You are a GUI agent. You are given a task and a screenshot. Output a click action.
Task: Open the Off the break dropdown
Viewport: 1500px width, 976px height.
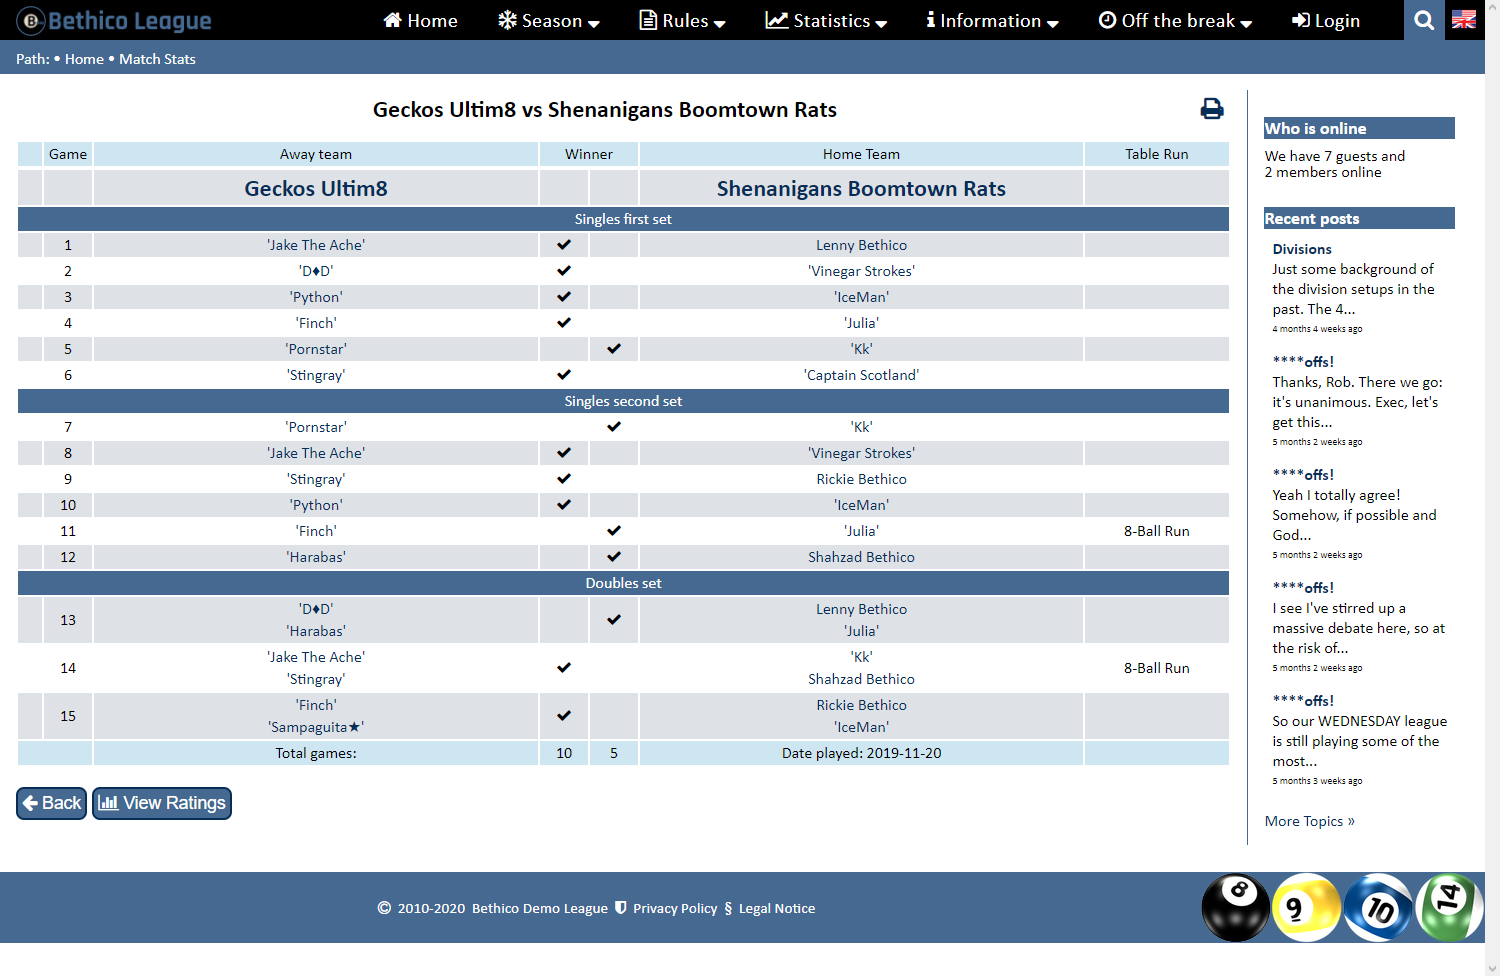click(1175, 21)
